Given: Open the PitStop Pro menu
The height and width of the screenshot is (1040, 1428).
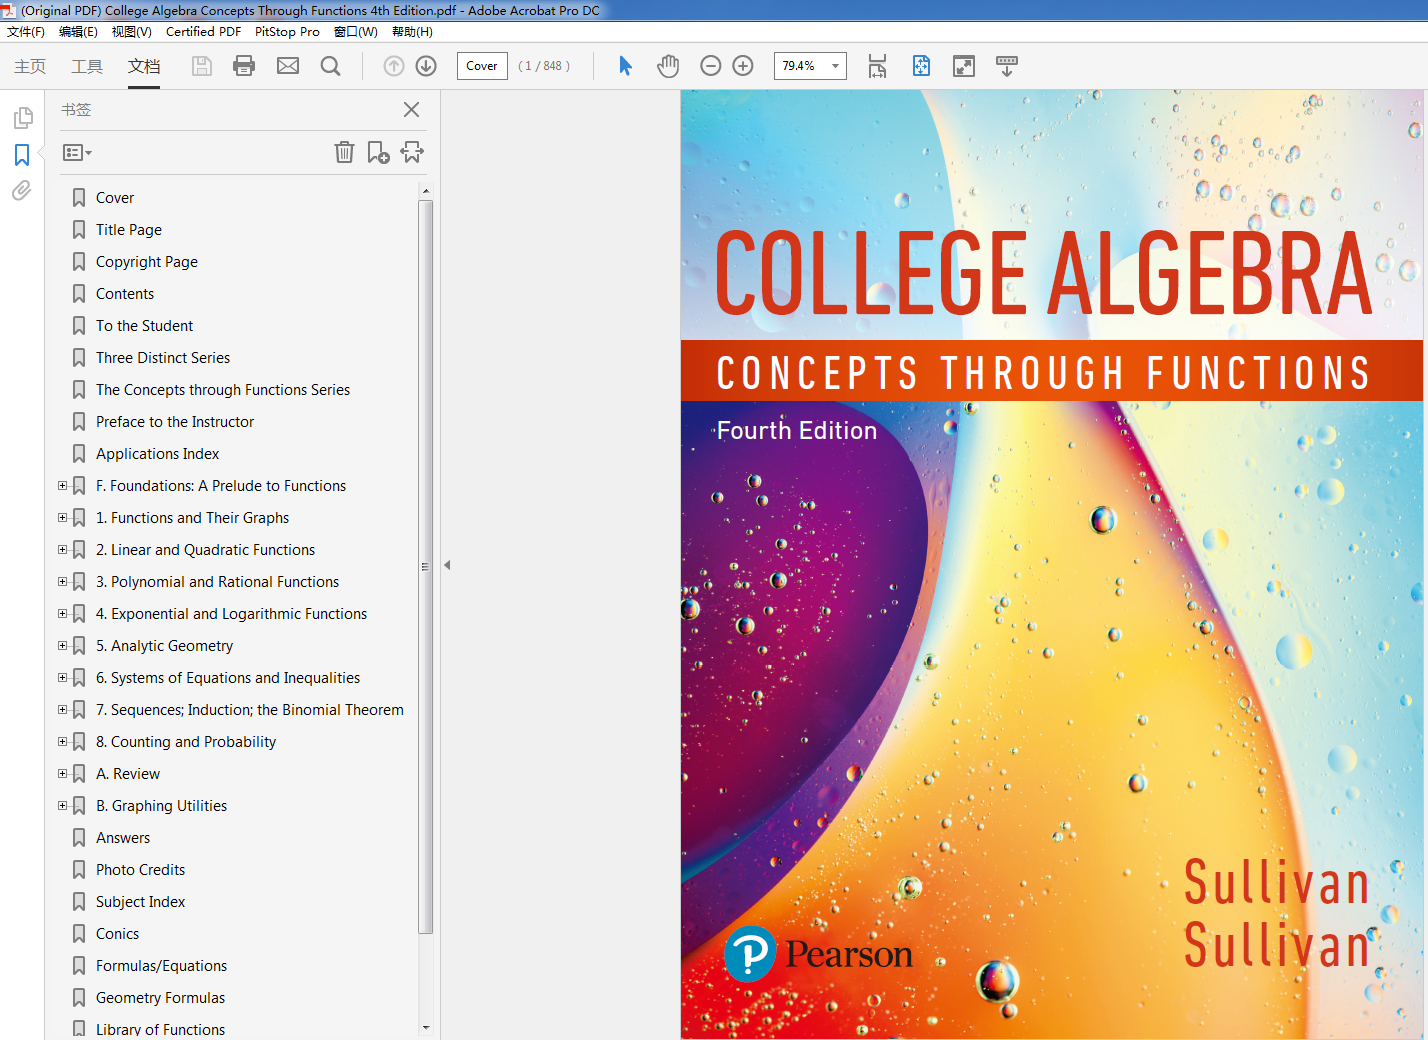Looking at the screenshot, I should pyautogui.click(x=287, y=32).
